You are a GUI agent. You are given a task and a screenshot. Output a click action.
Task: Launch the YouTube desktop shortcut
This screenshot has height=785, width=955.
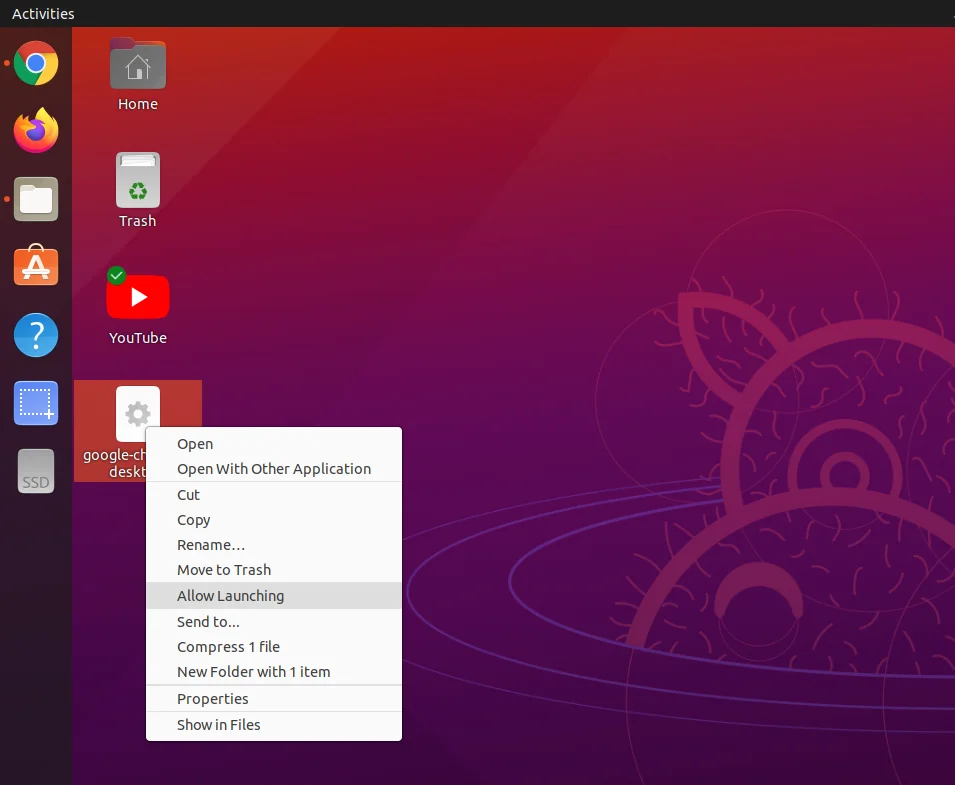coord(137,297)
